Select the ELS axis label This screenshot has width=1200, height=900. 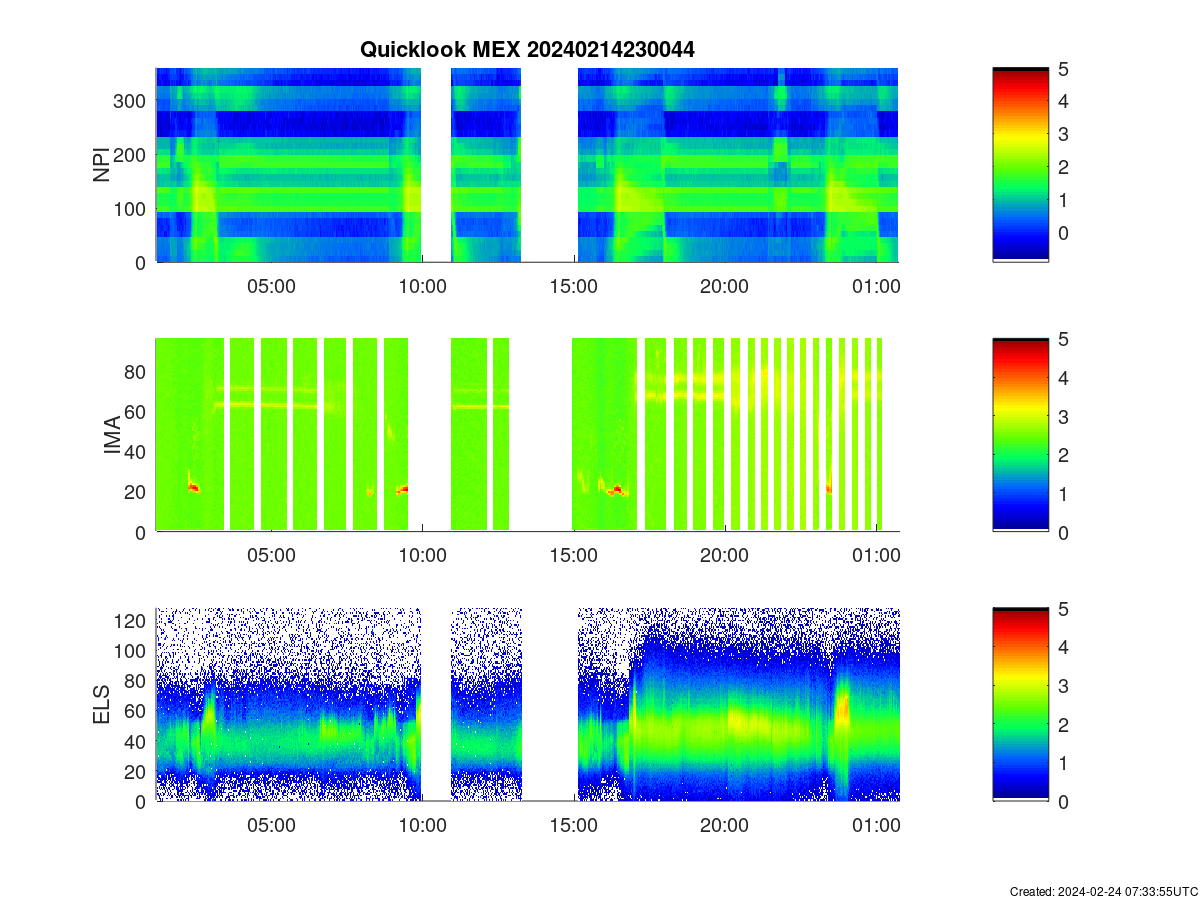[101, 704]
